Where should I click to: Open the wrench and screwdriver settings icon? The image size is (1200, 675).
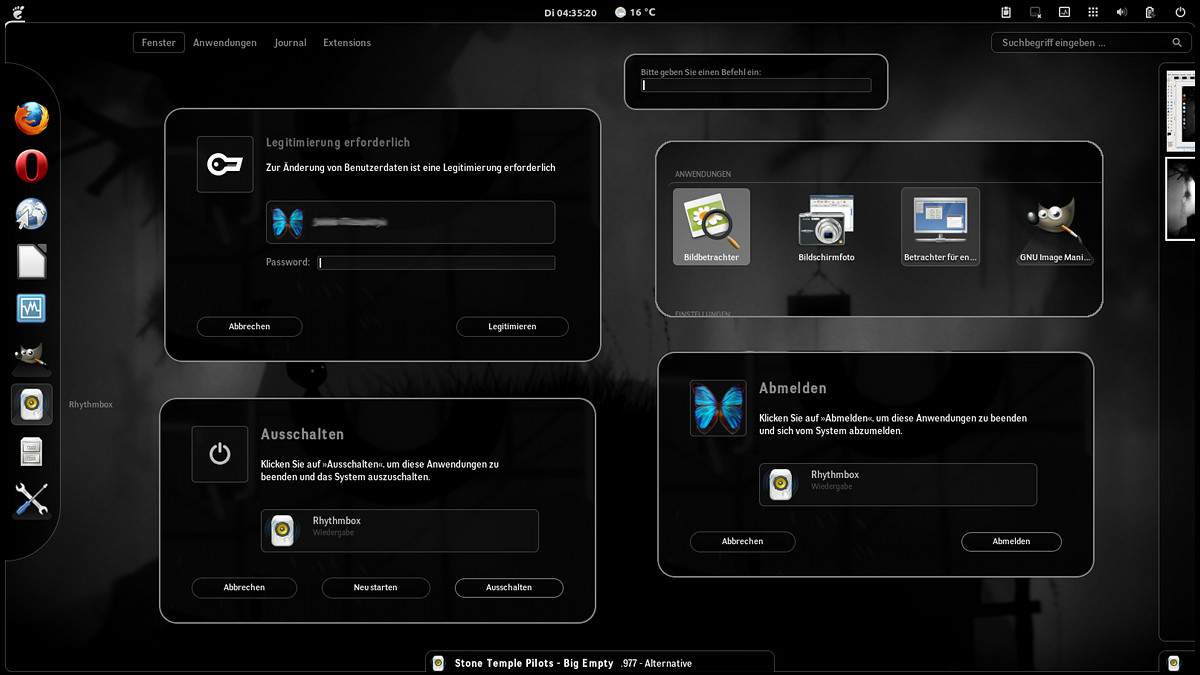pos(31,499)
